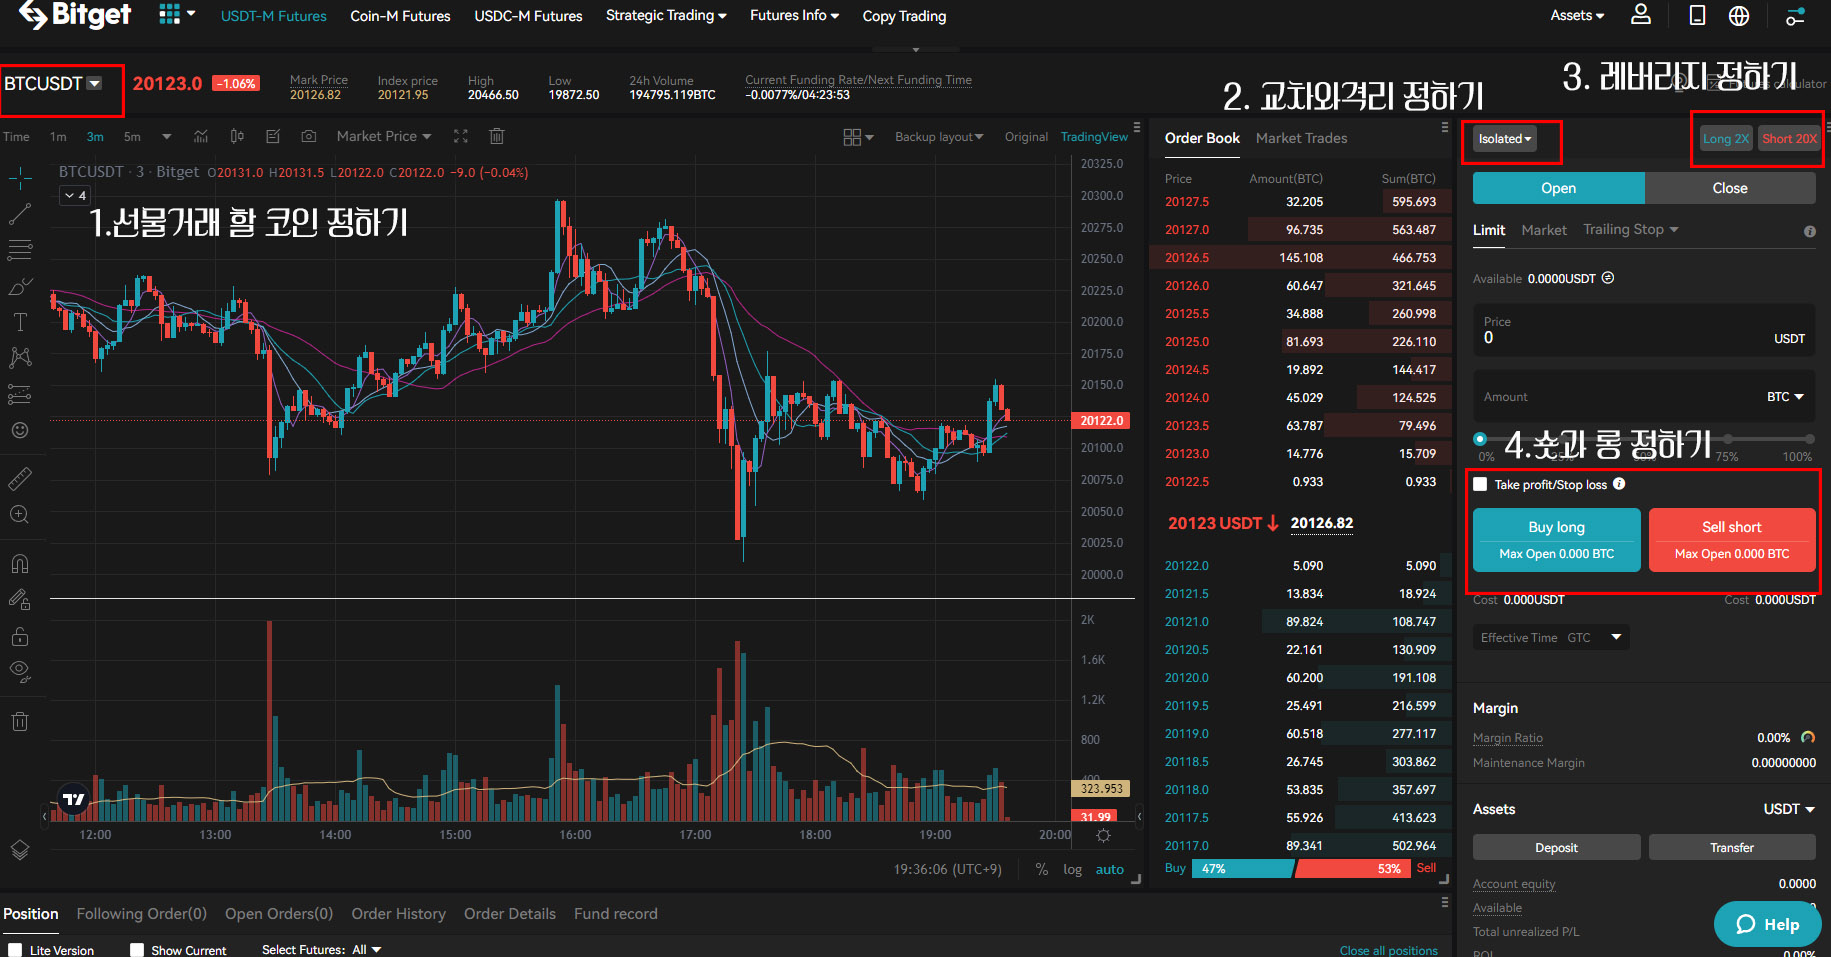The height and width of the screenshot is (957, 1831).
Task: Open the user profile icon
Action: (x=1641, y=15)
